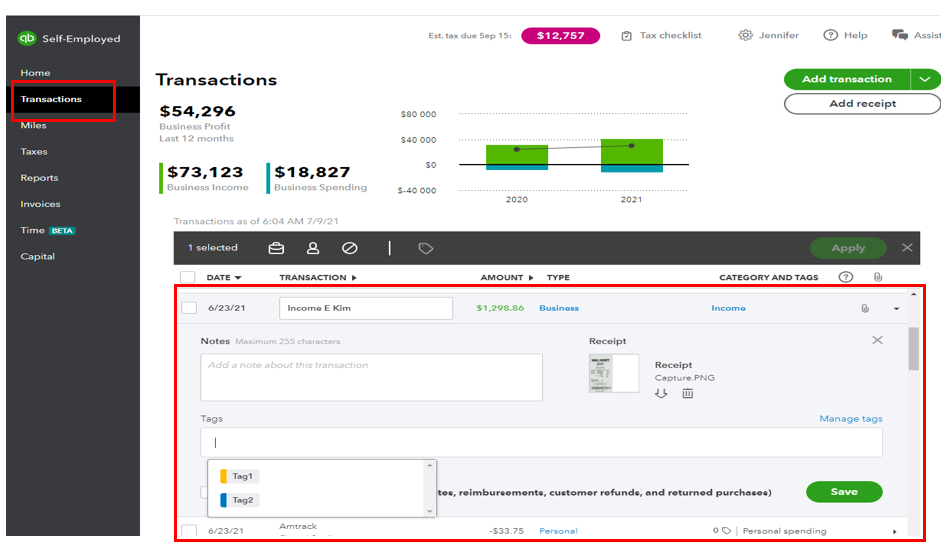The image size is (941, 547).
Task: Open Miles in sidebar
Action: (x=34, y=125)
